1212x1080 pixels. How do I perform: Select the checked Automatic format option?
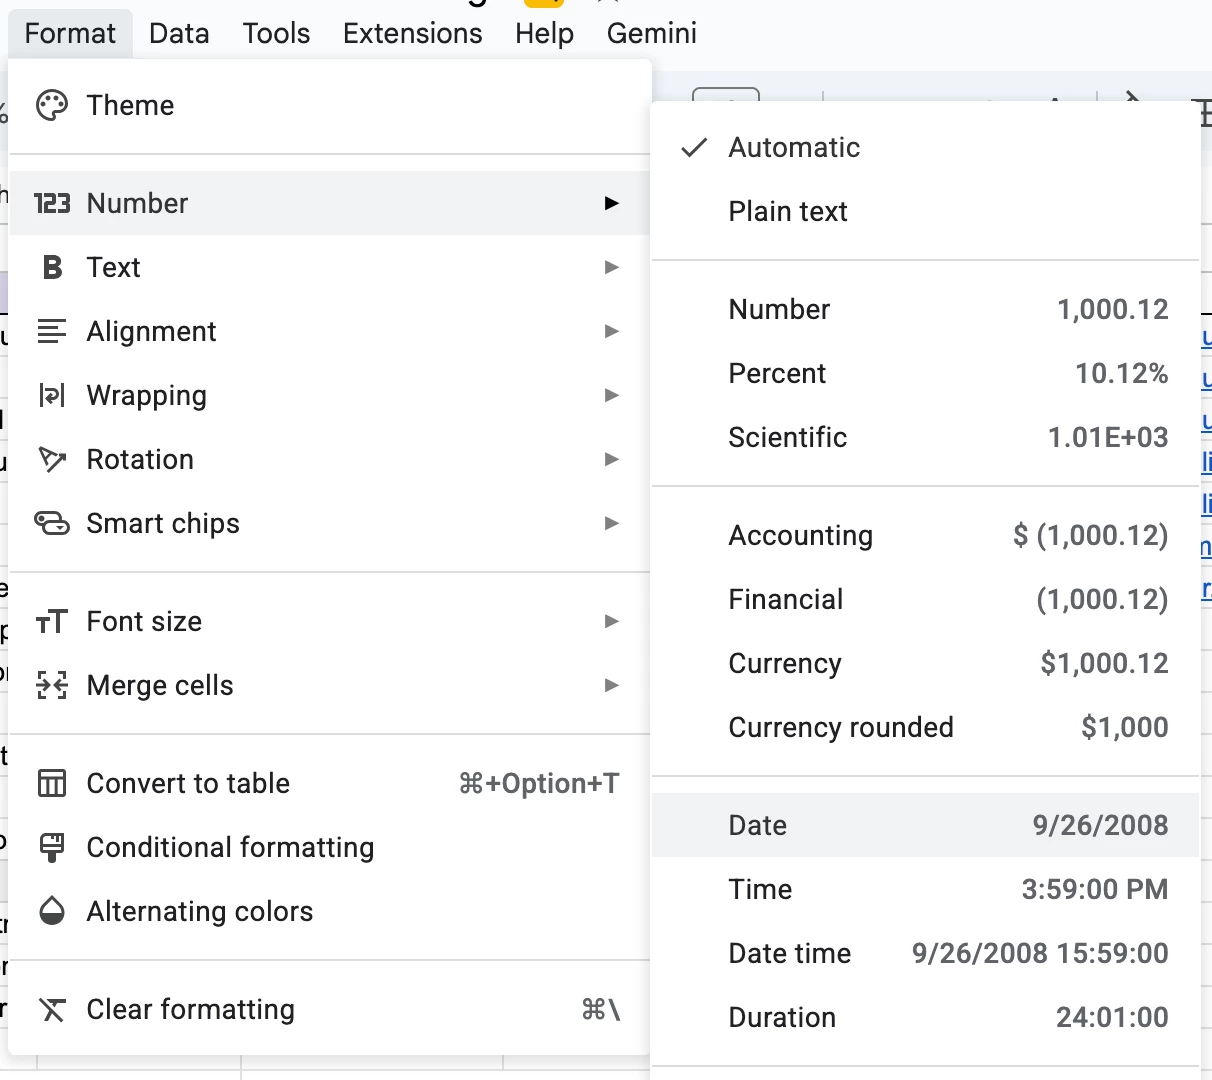pos(794,147)
